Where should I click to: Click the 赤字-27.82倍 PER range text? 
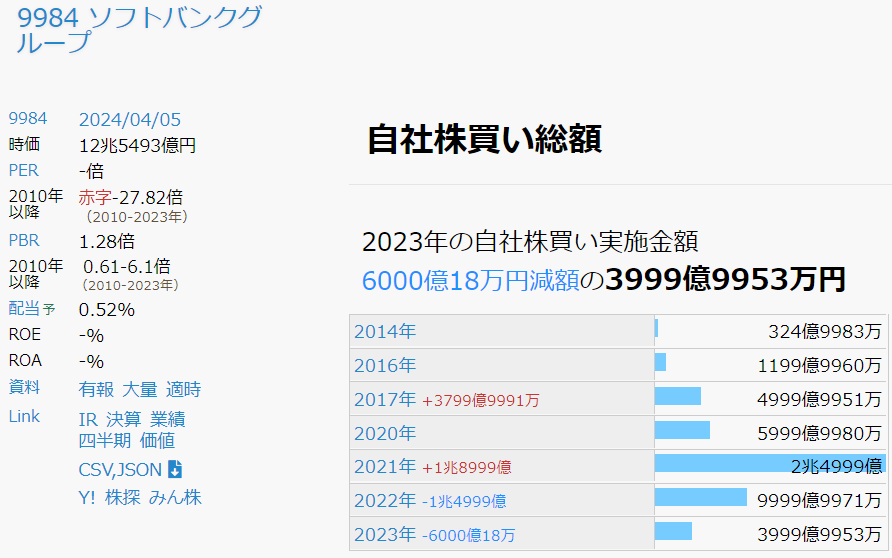[131, 197]
